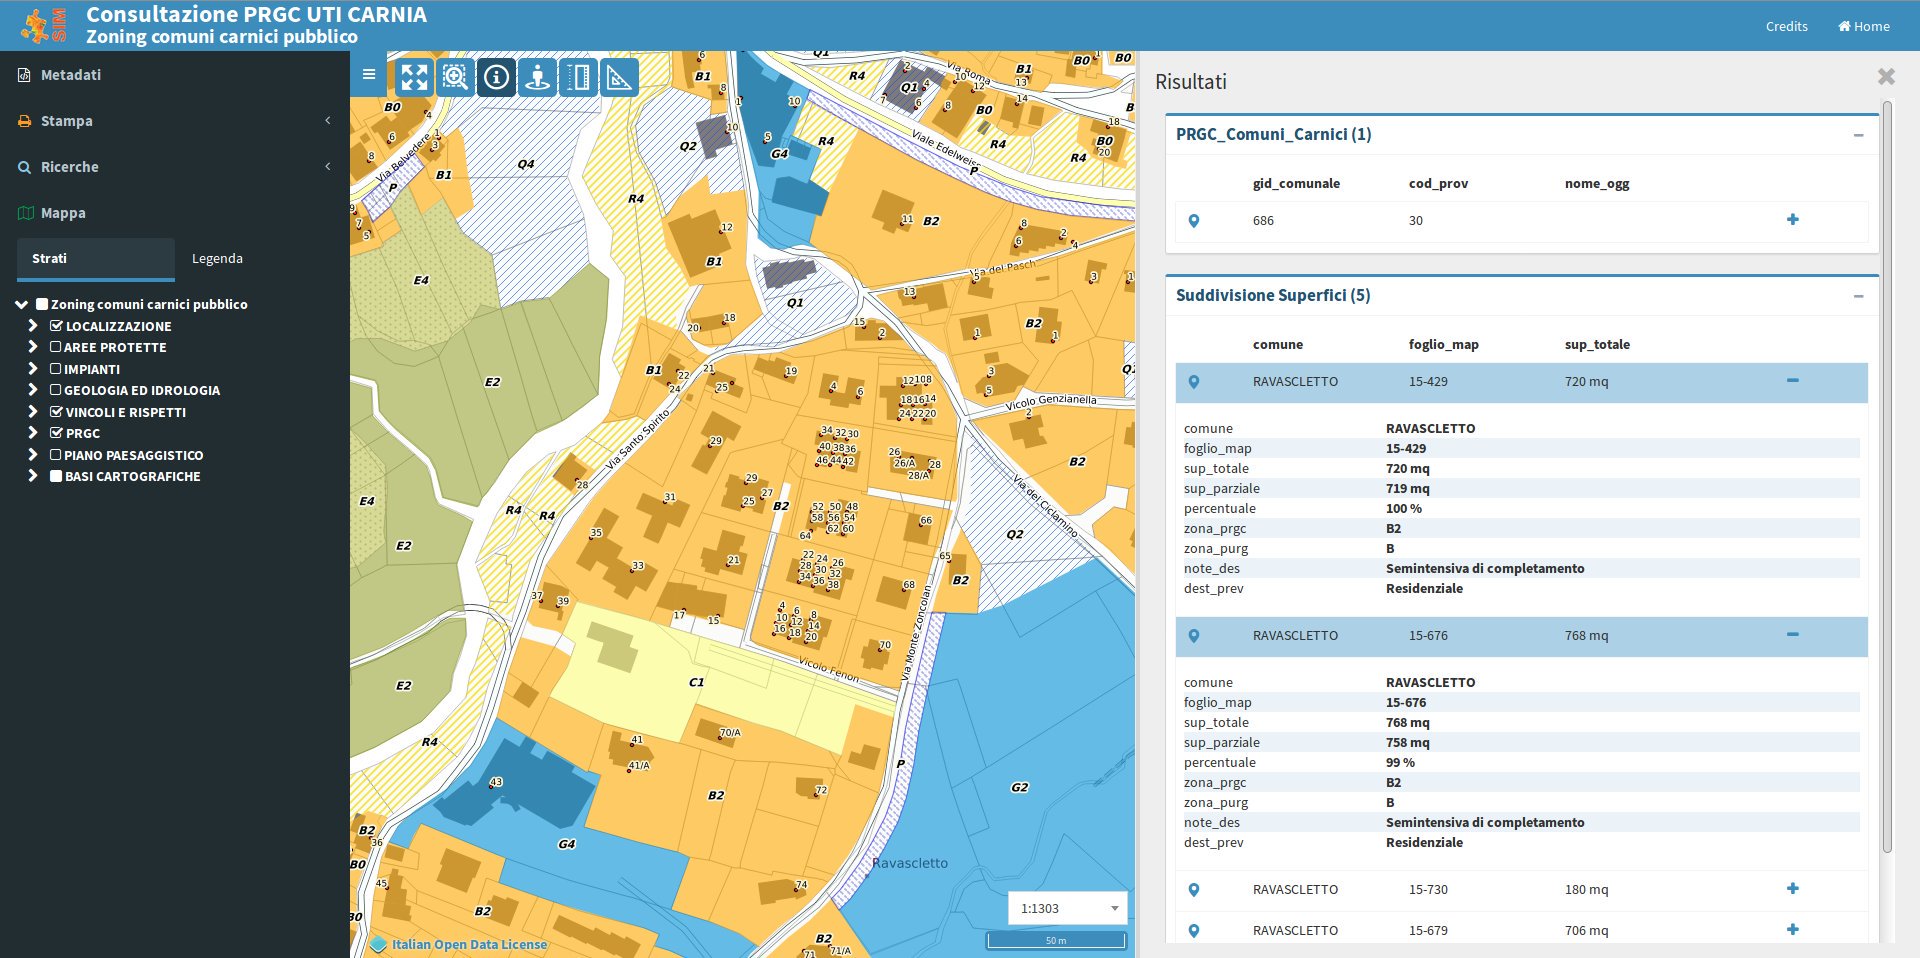Click the zoom to full extent icon
Screen dimensions: 1920x958
point(415,76)
